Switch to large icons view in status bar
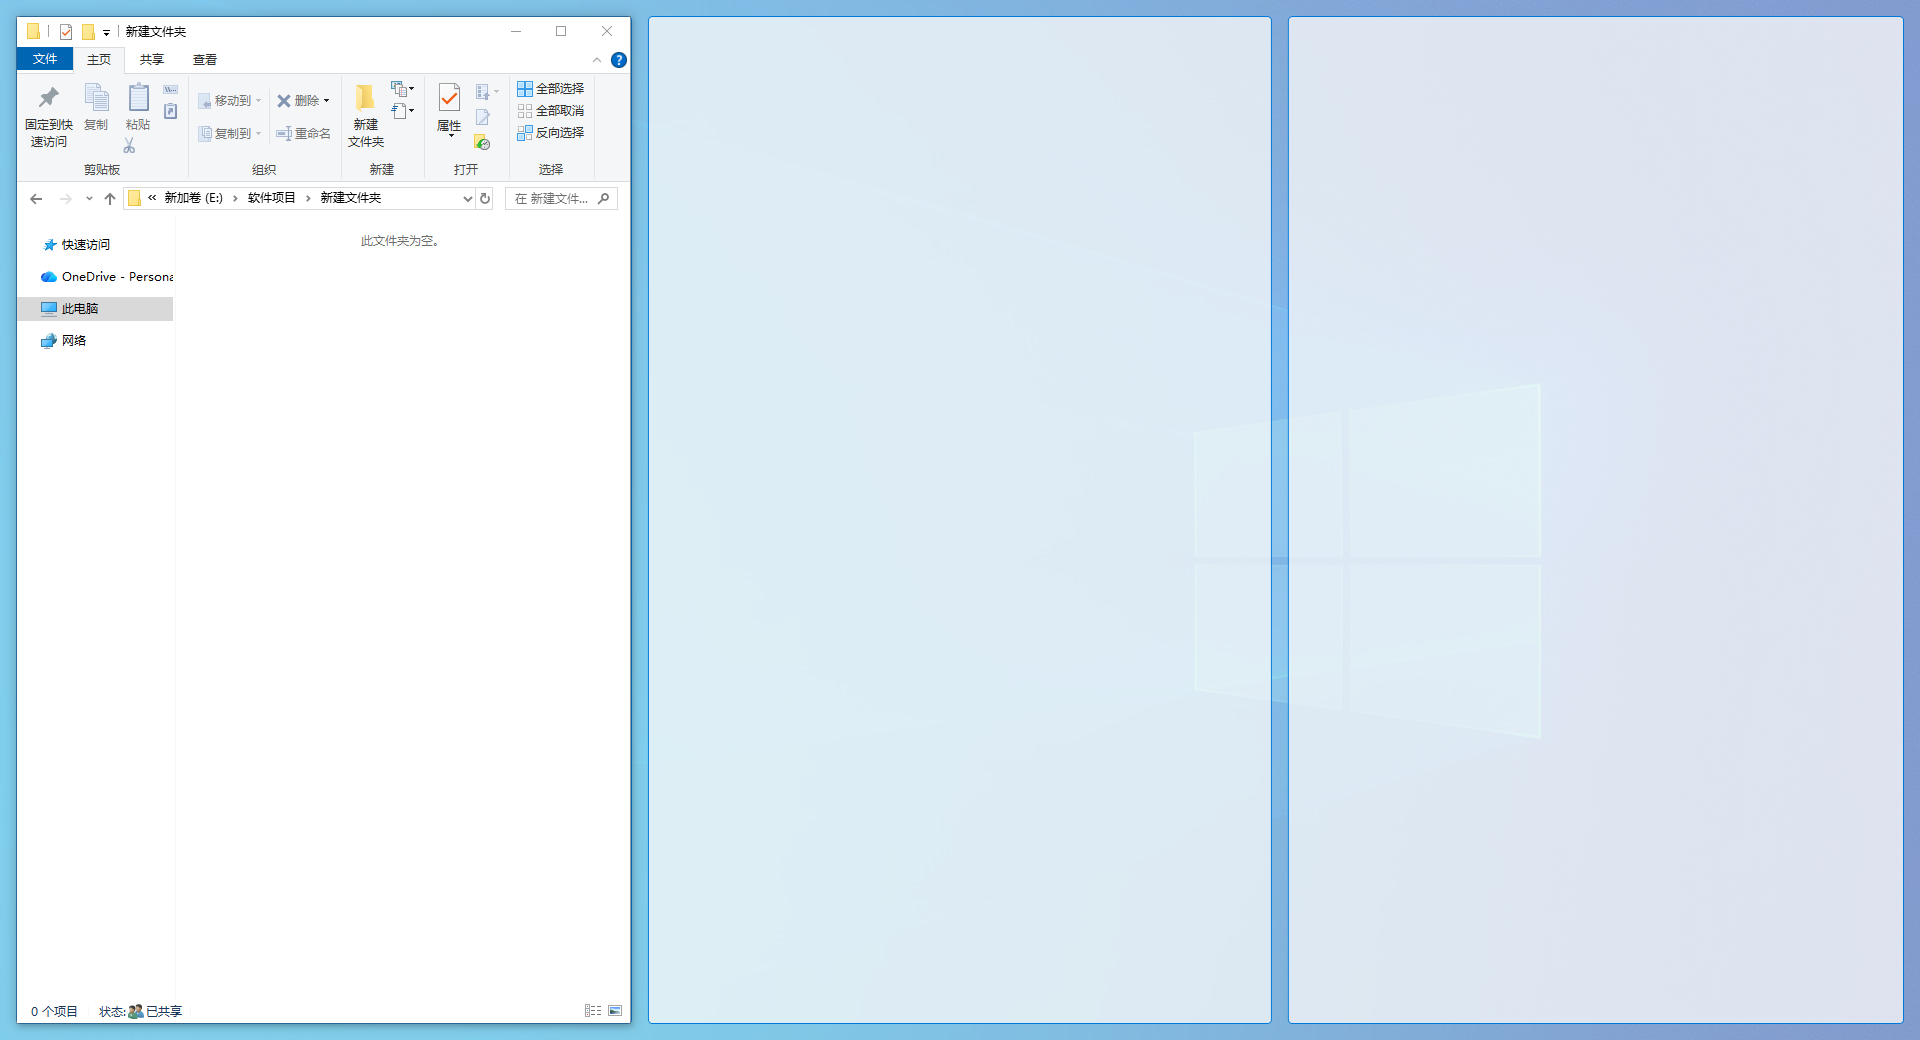Viewport: 1920px width, 1040px height. (615, 1011)
